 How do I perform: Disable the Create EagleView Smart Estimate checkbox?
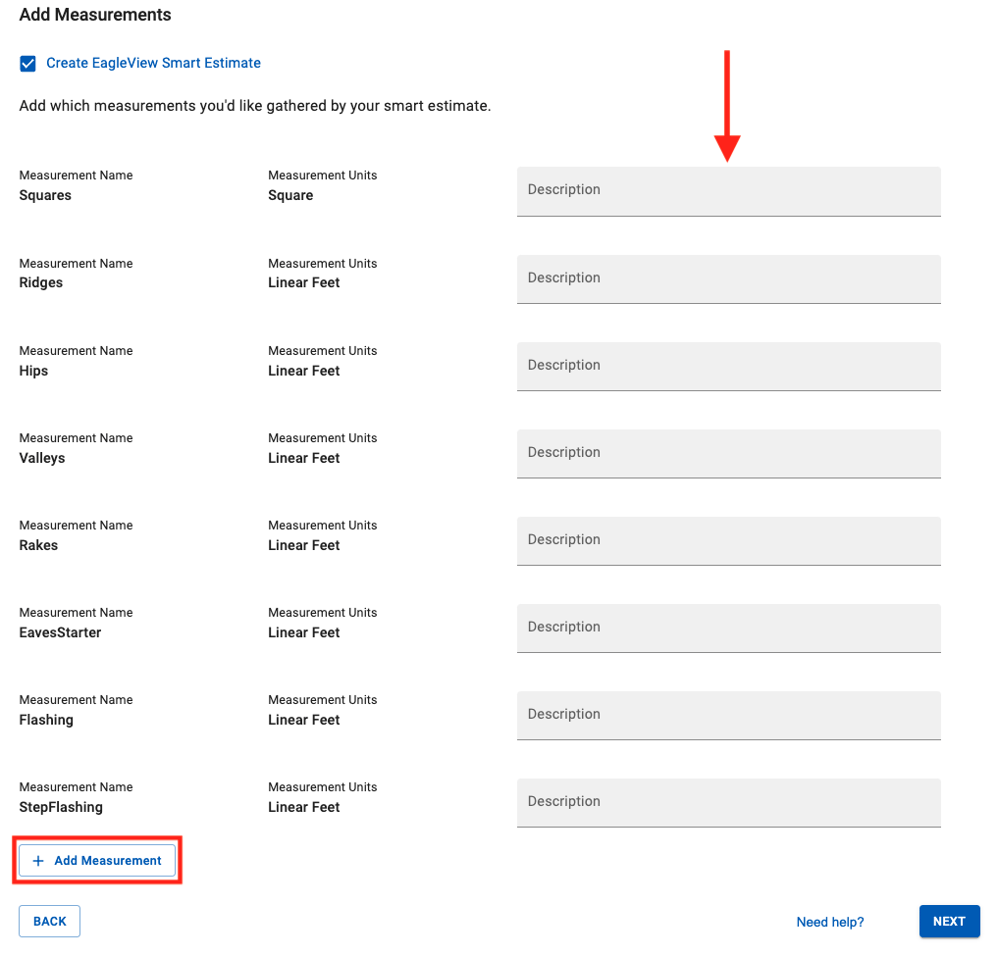point(28,63)
